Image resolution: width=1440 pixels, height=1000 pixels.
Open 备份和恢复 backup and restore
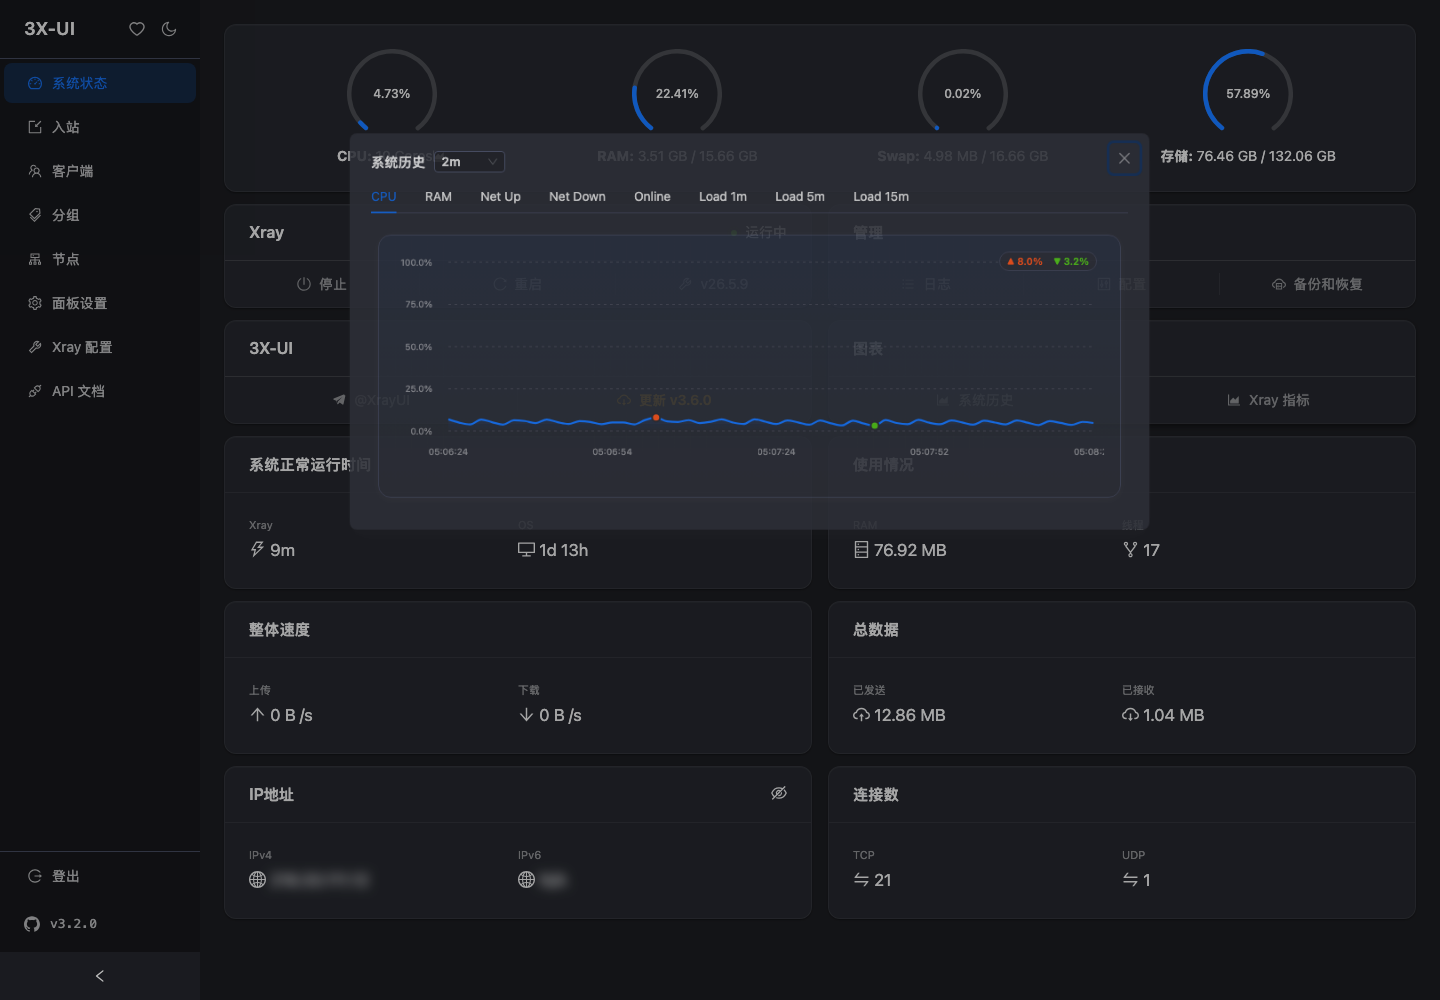pos(1317,284)
